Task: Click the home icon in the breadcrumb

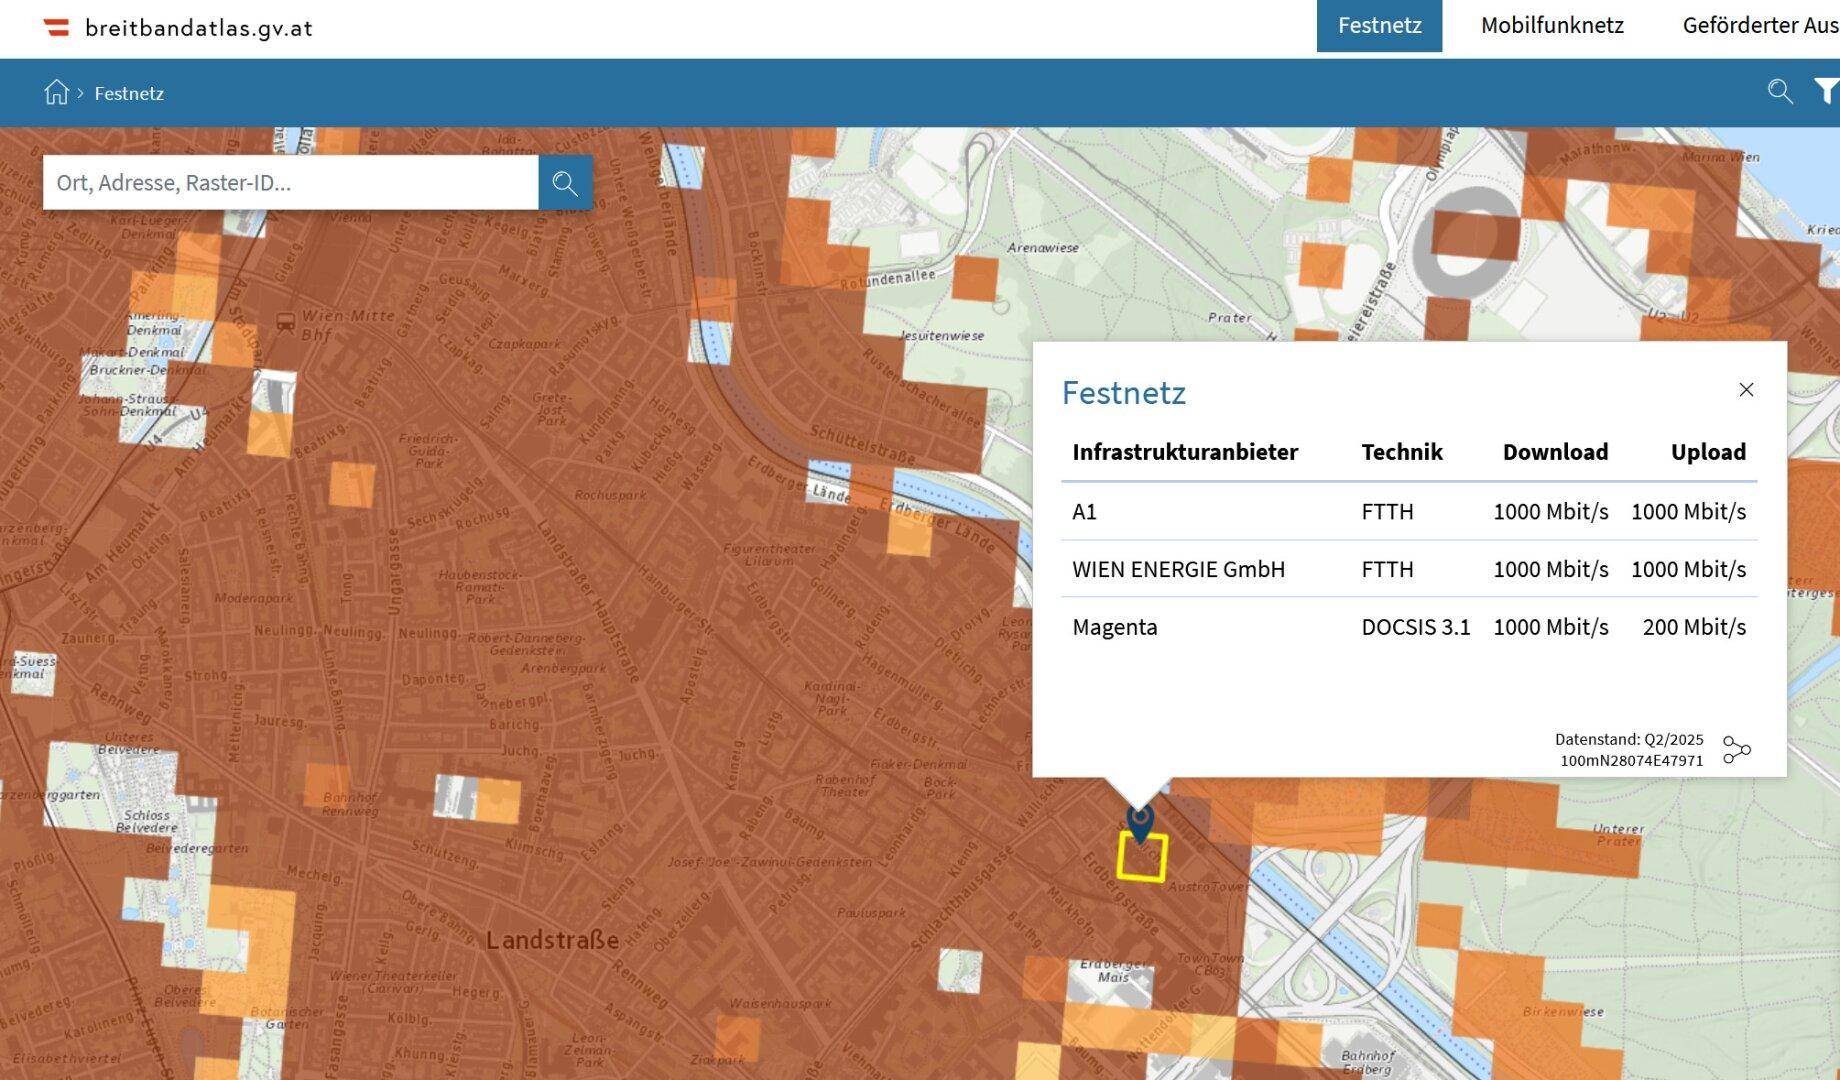Action: point(56,93)
